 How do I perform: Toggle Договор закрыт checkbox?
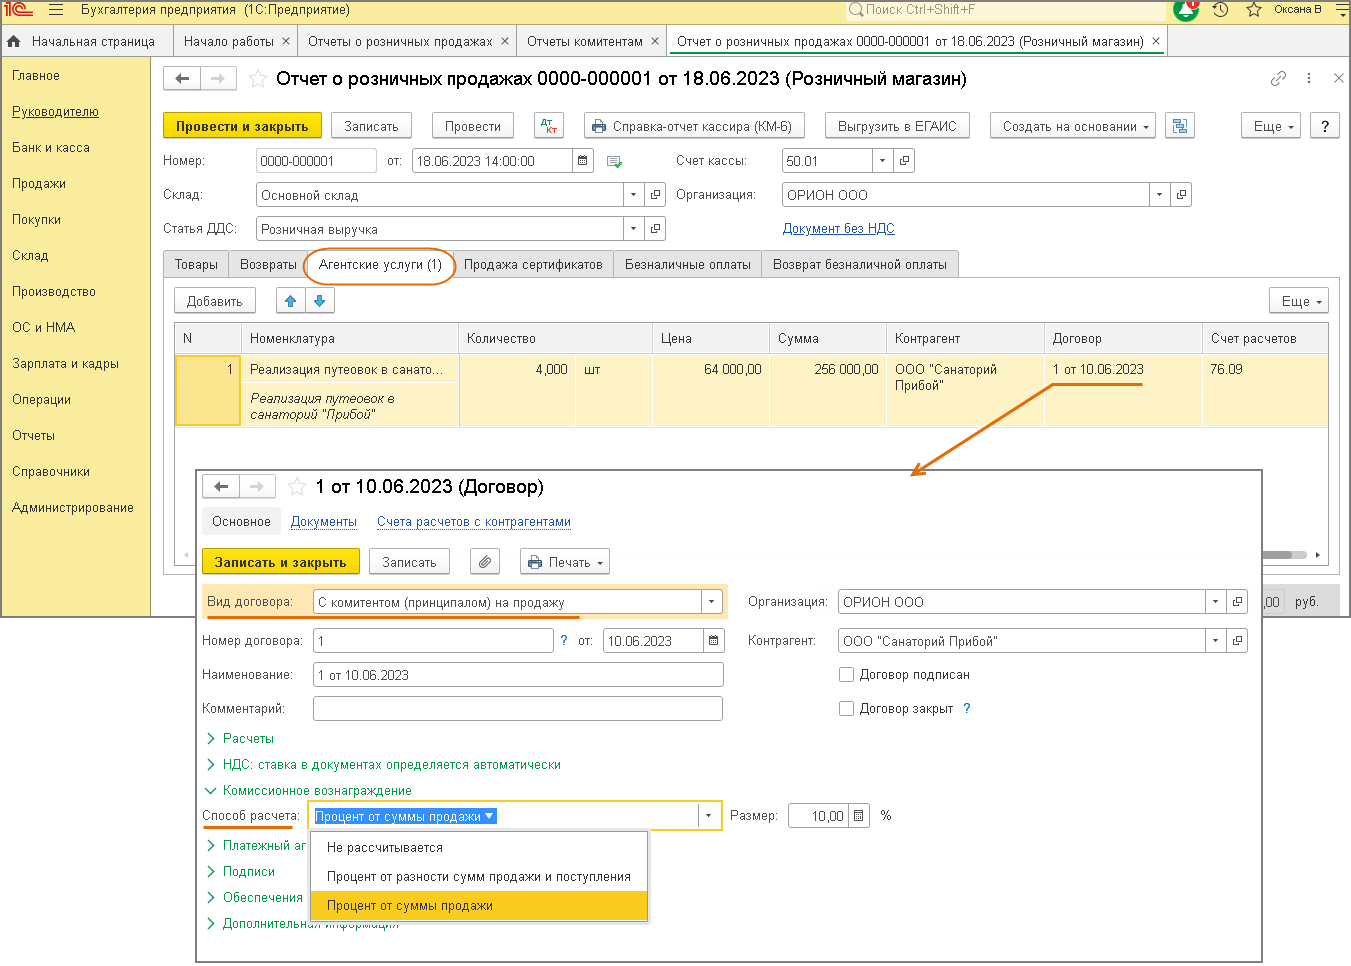coord(846,709)
